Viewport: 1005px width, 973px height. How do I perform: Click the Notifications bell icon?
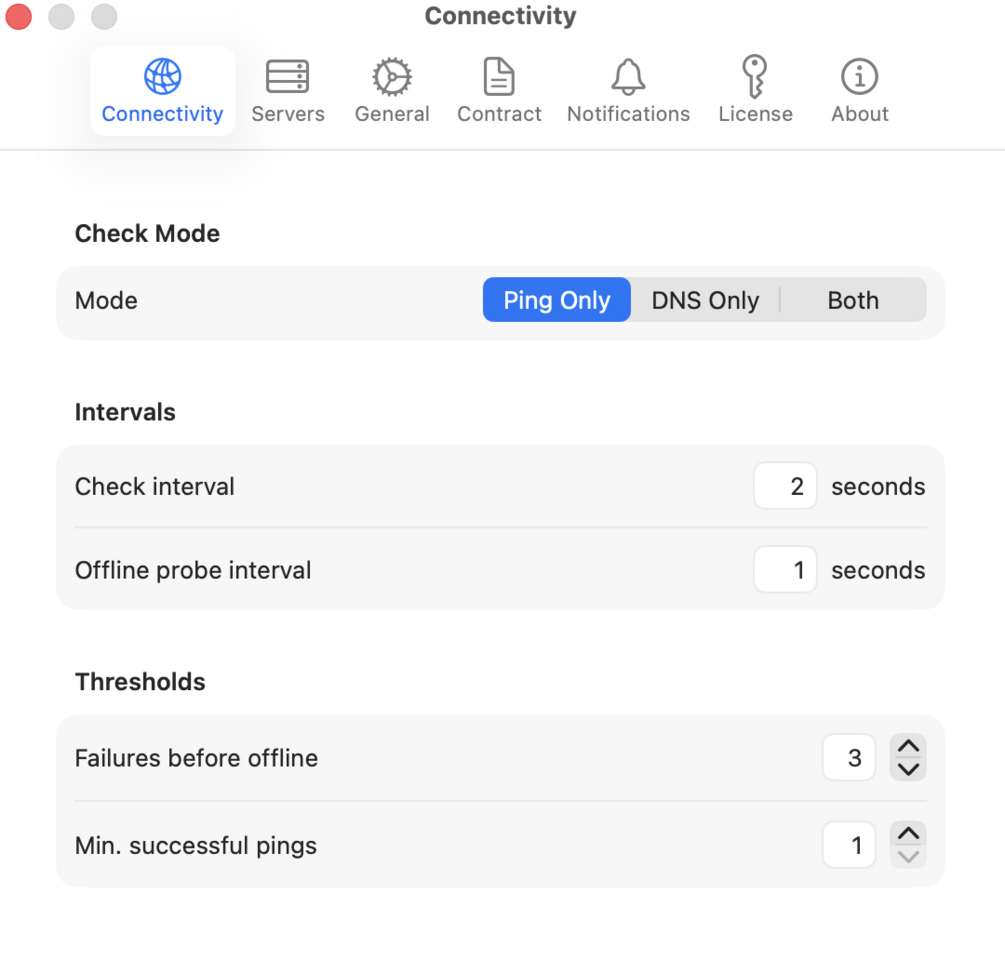[628, 76]
